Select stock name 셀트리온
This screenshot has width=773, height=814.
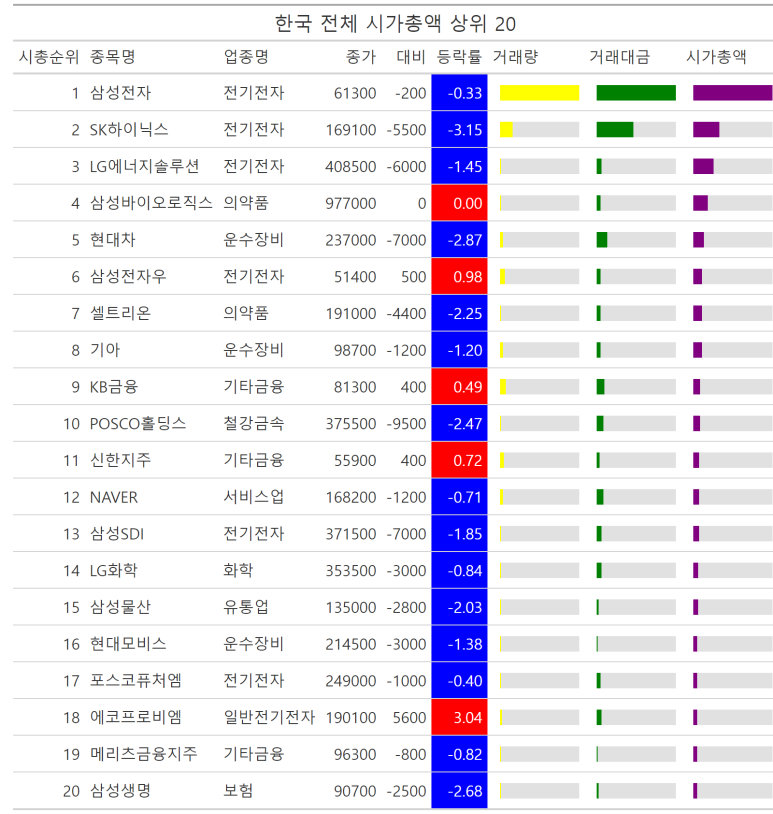pos(120,314)
